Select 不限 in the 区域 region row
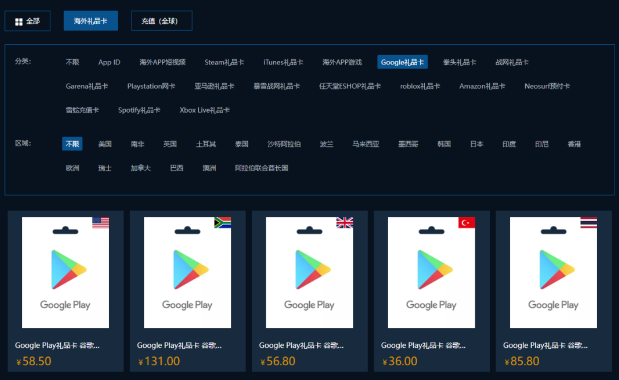The width and height of the screenshot is (619, 380). pos(72,144)
